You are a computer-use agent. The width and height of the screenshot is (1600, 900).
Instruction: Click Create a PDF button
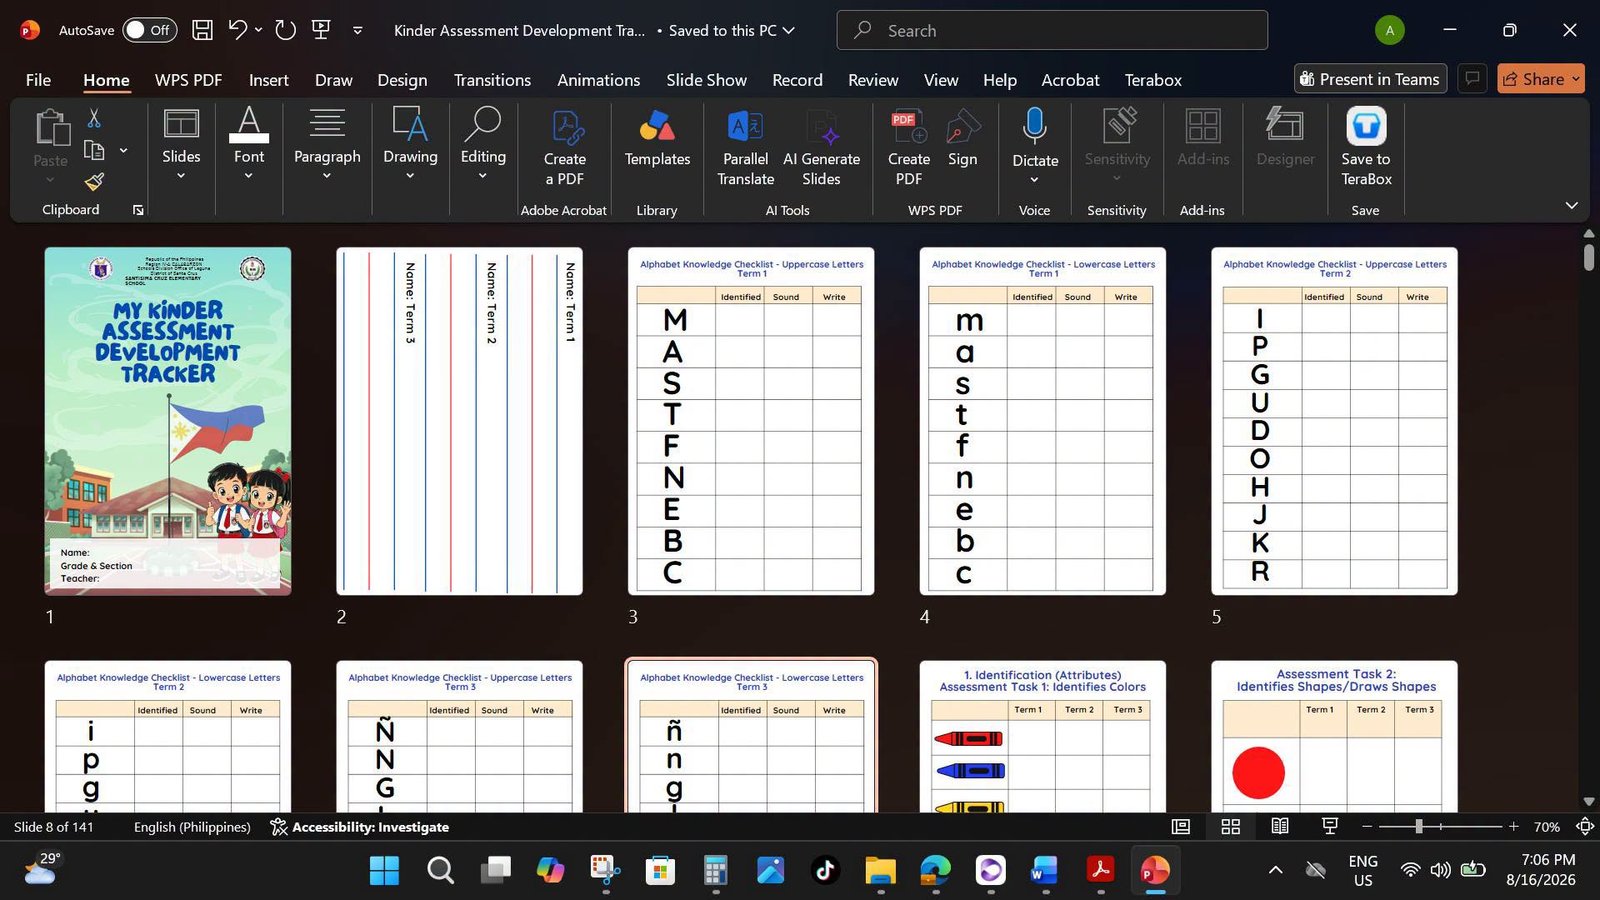coord(565,148)
